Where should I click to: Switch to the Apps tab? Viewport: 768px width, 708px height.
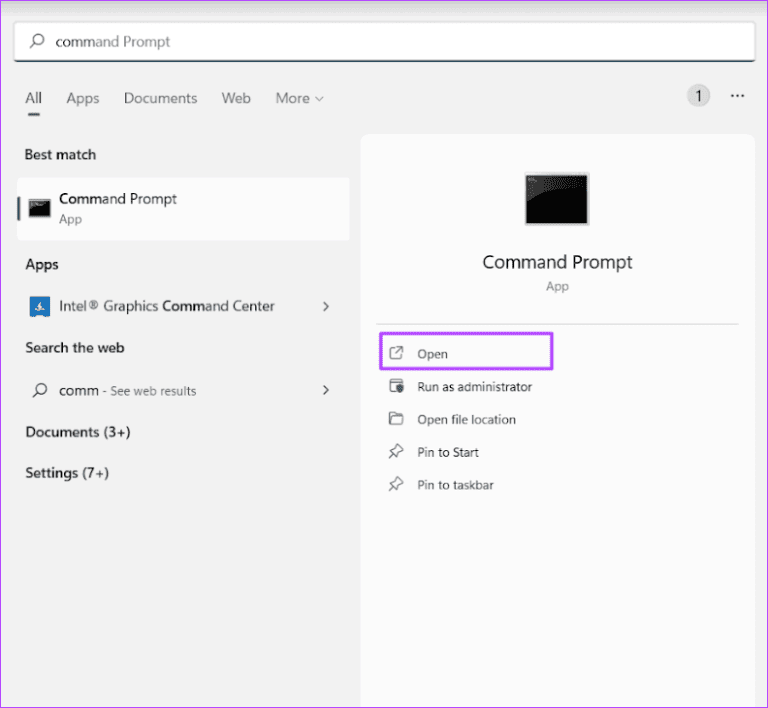tap(83, 98)
